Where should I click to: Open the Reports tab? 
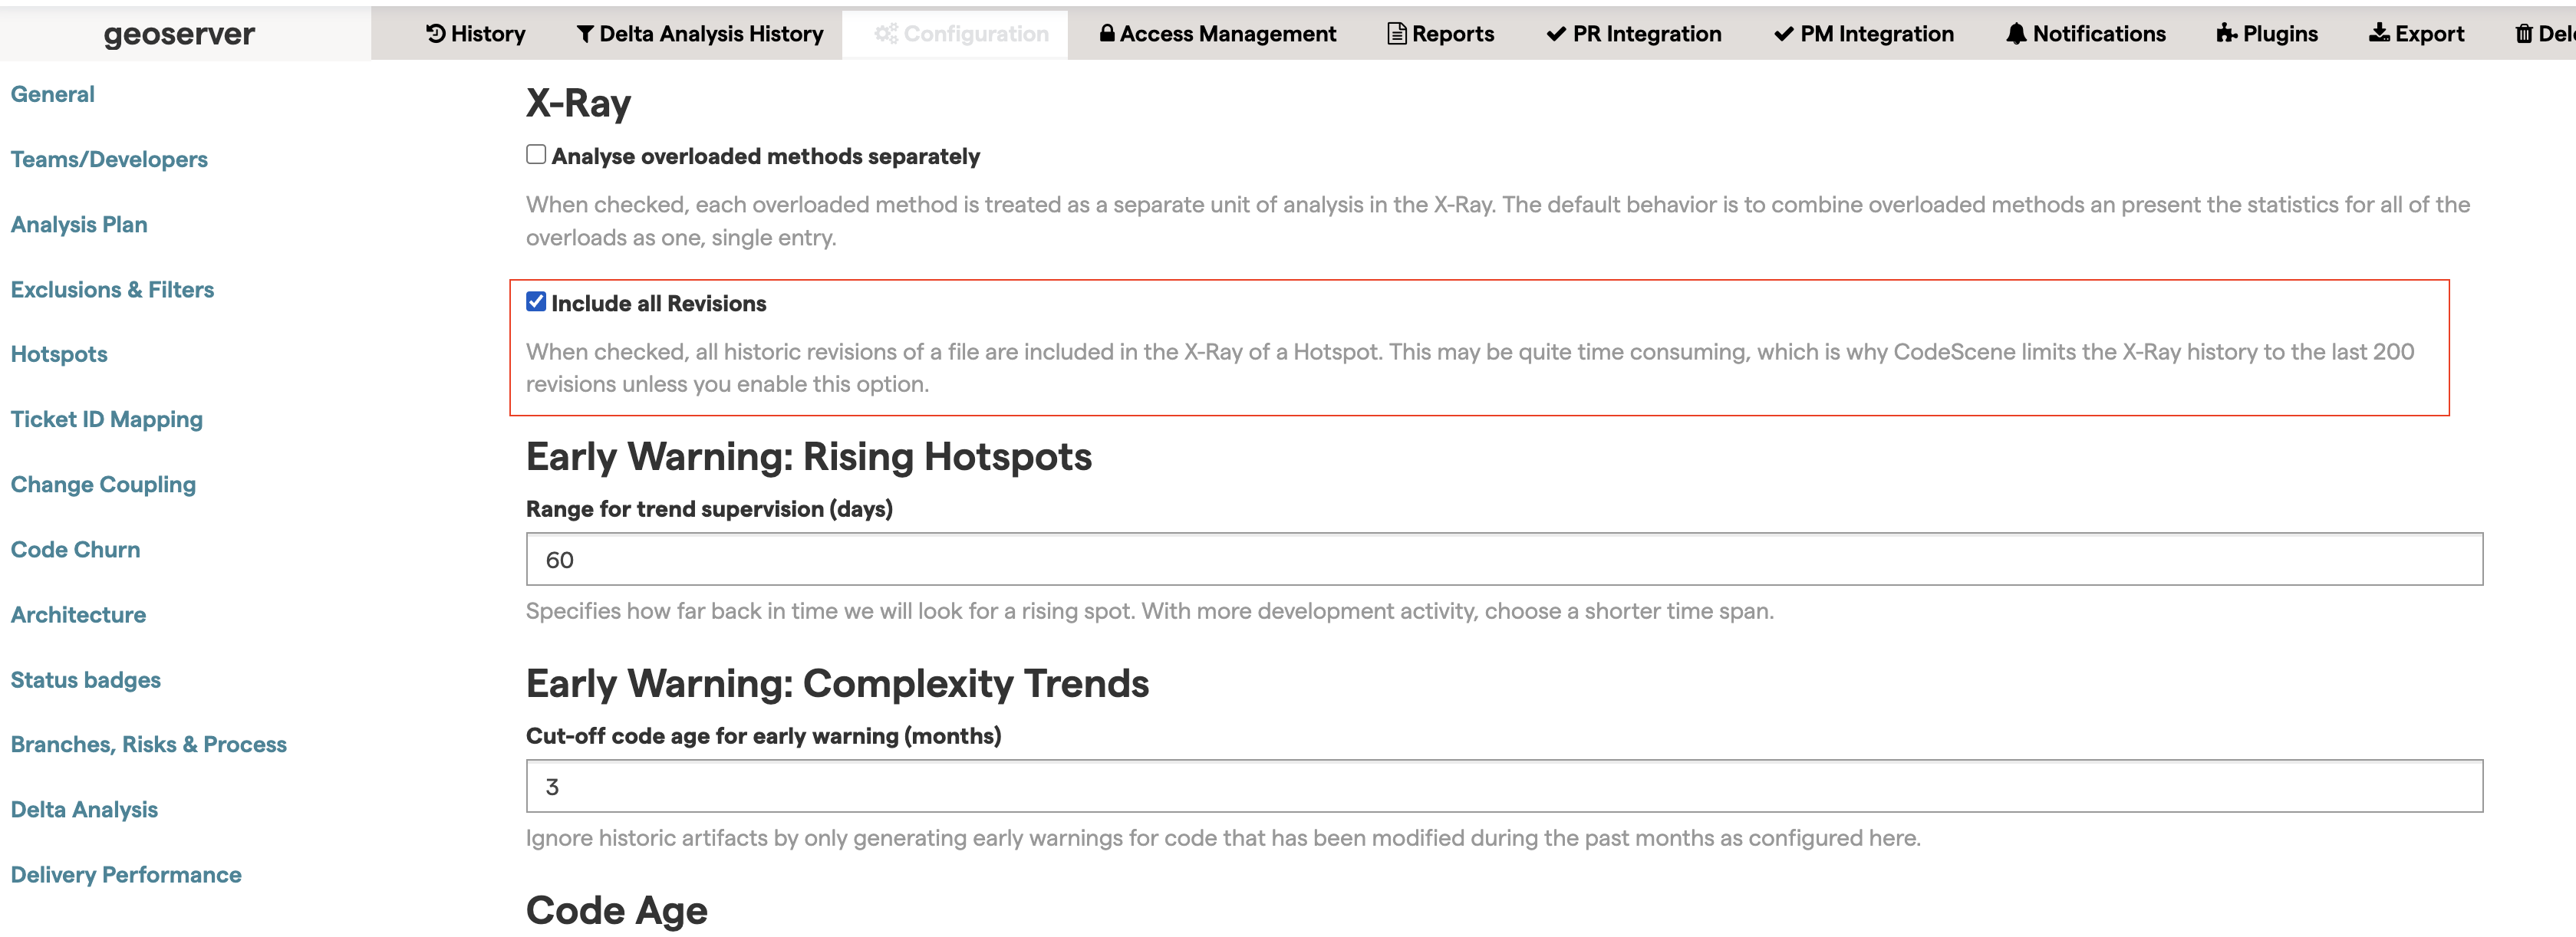click(x=1442, y=33)
